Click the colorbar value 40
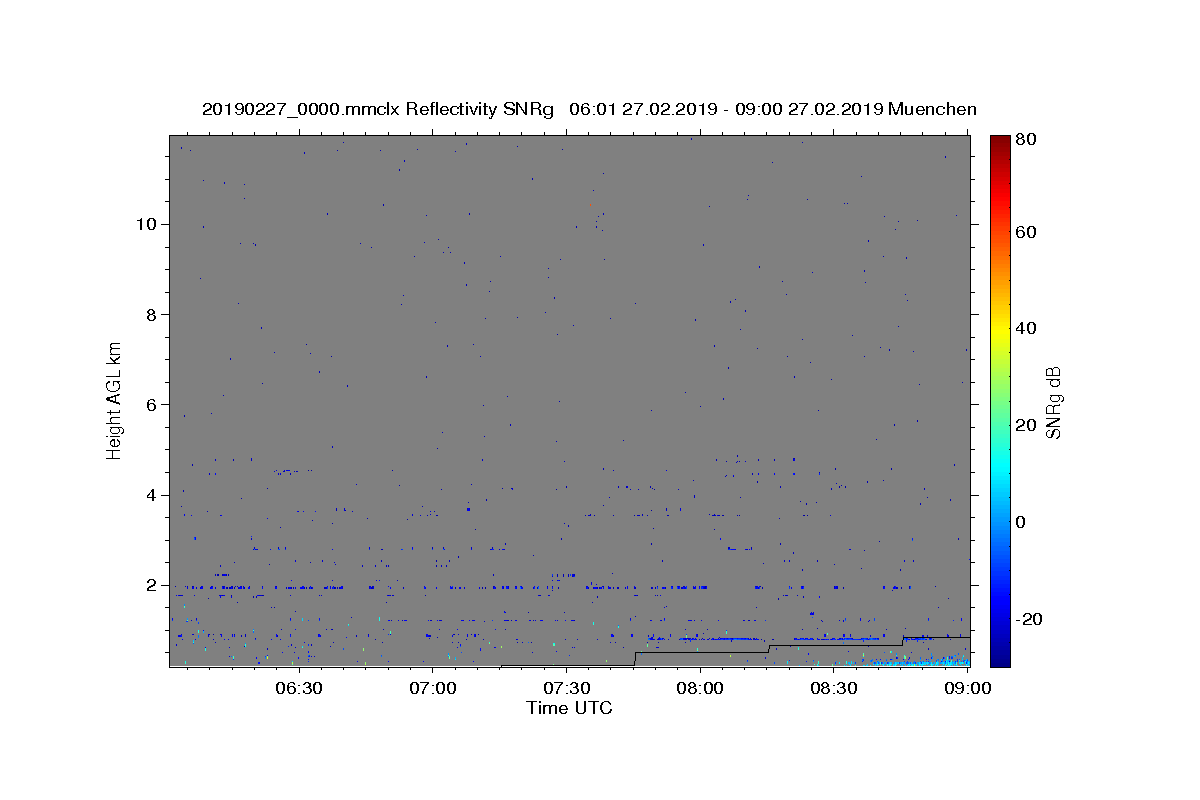This screenshot has height=800, width=1200. pos(1026,328)
